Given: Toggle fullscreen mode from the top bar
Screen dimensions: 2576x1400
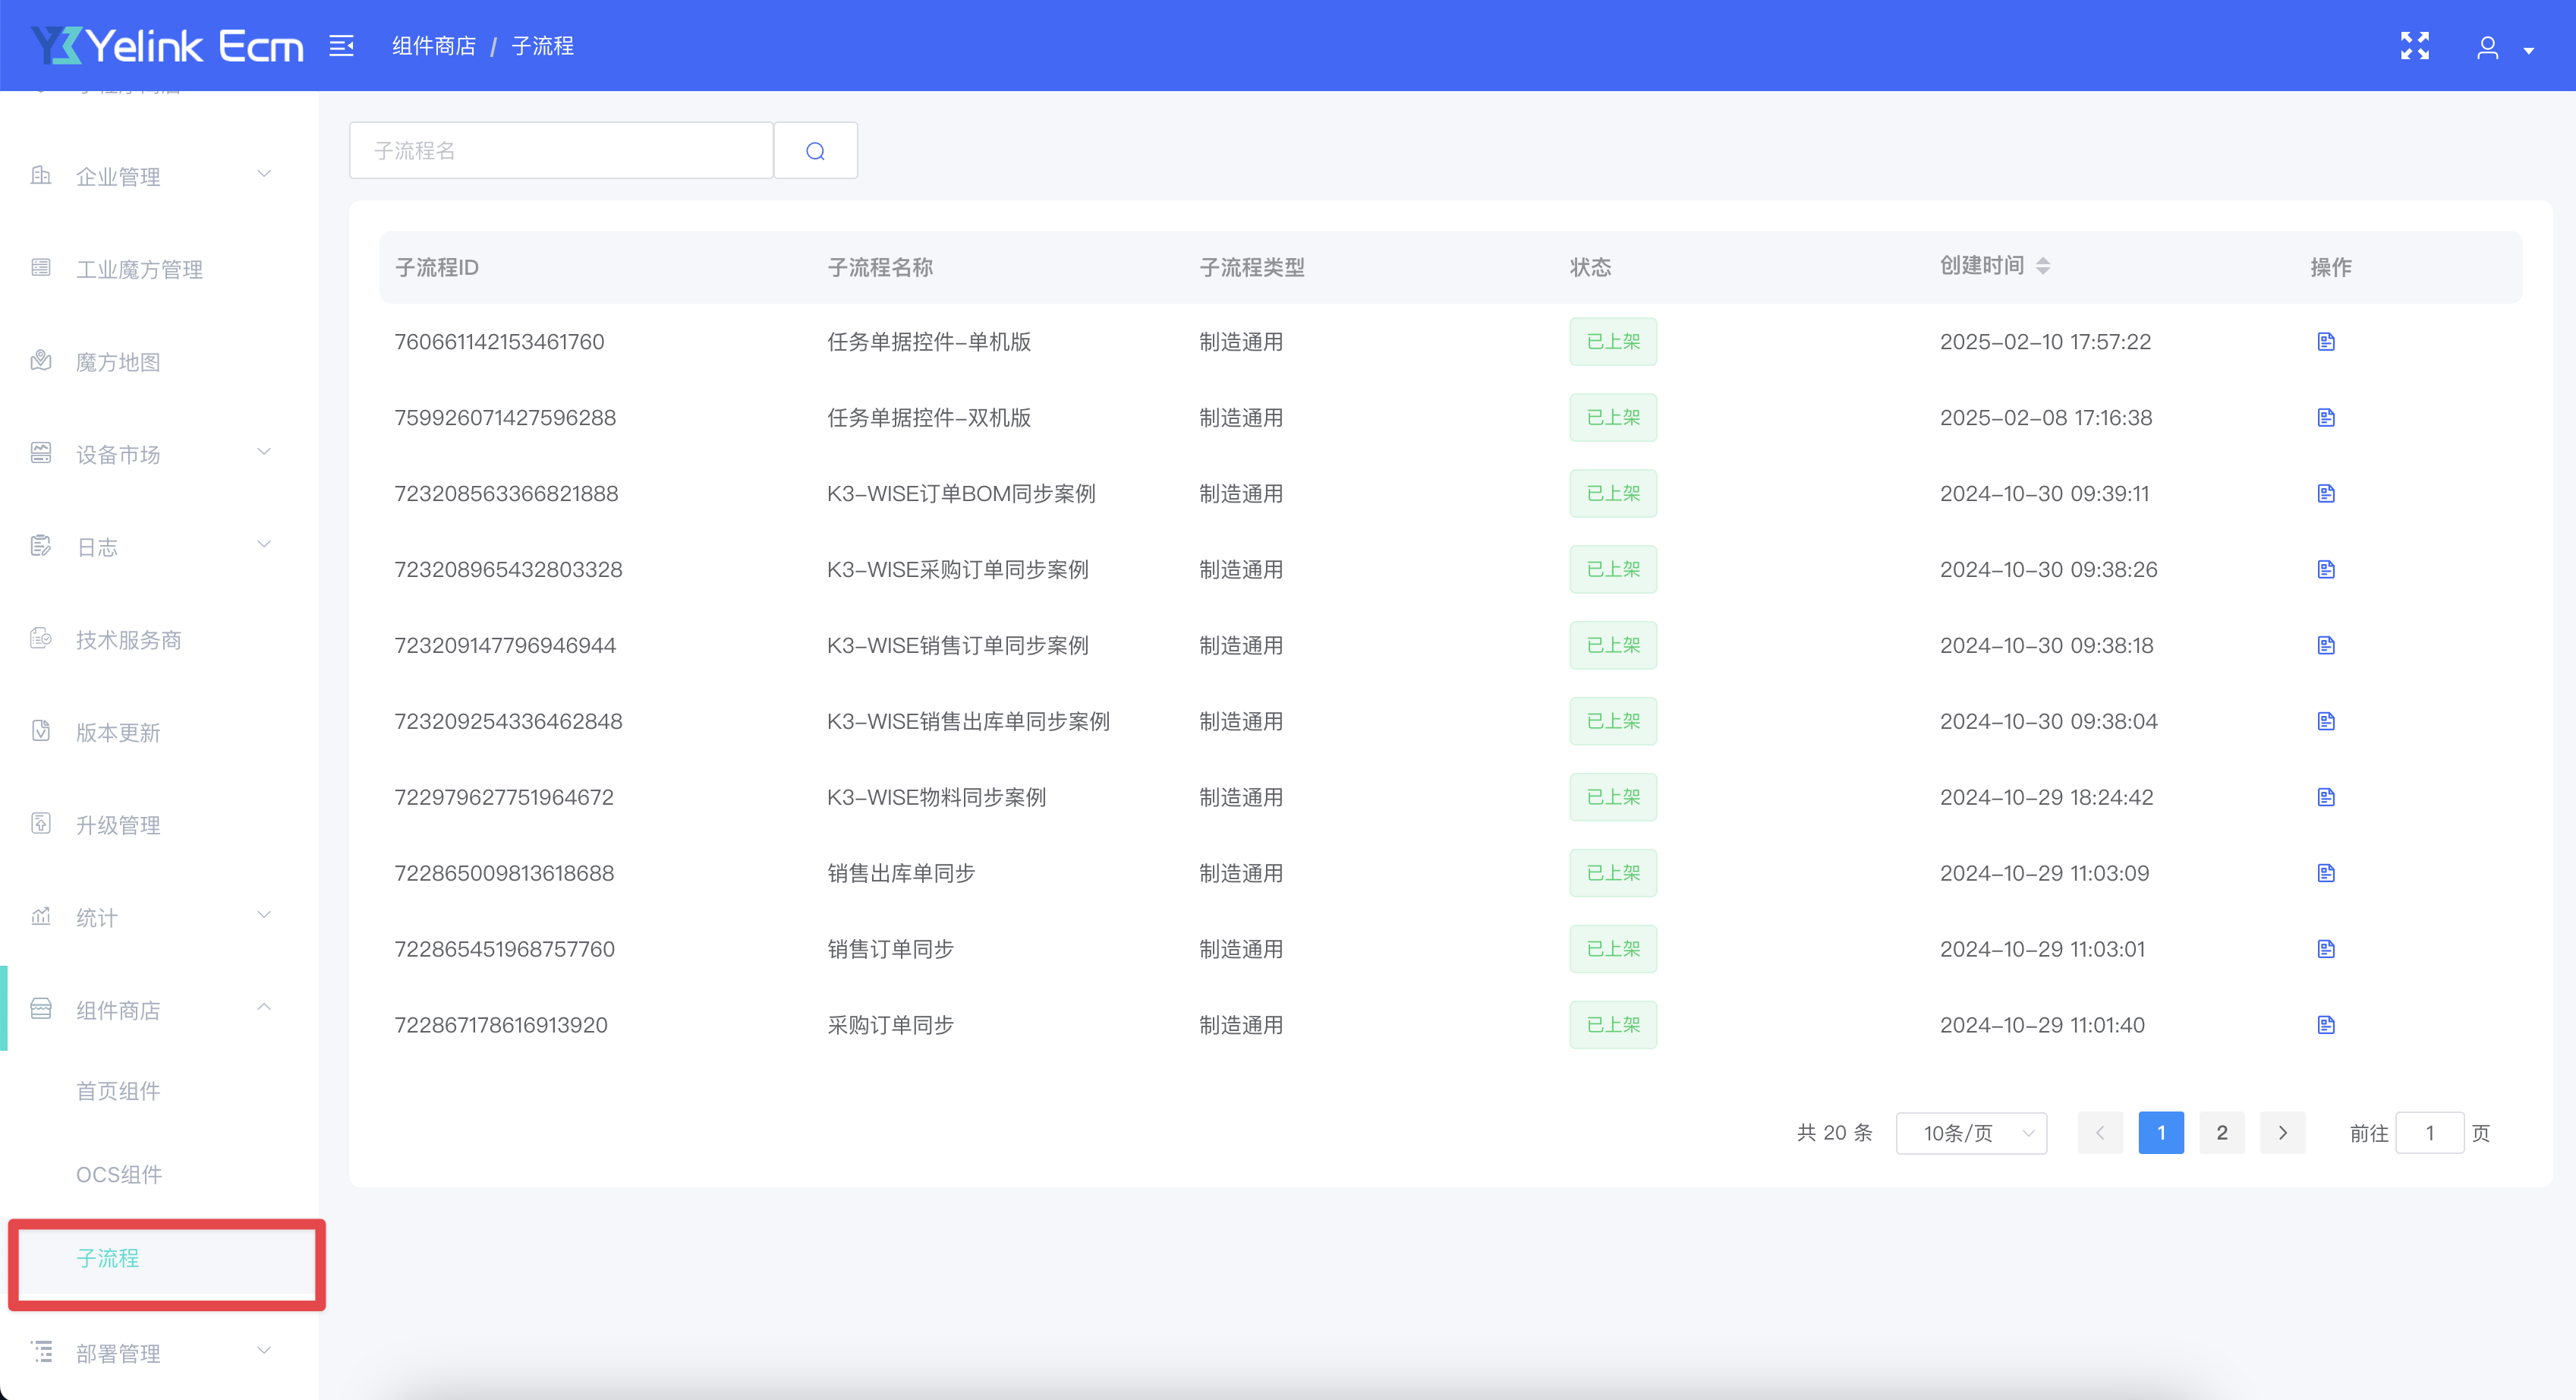Looking at the screenshot, I should [2414, 45].
